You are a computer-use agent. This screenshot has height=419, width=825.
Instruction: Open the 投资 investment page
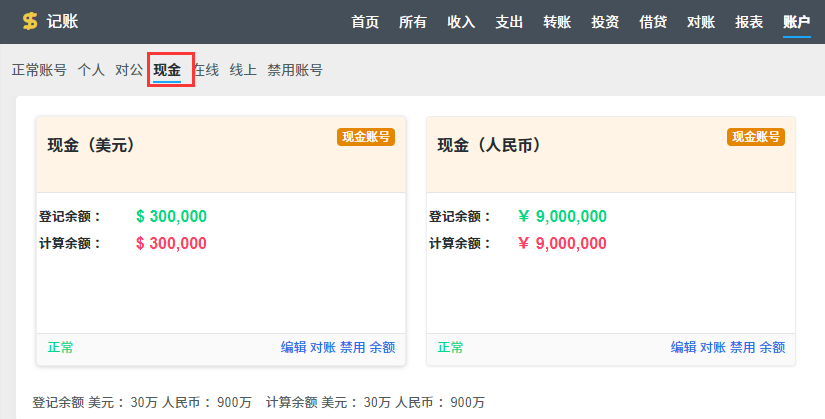click(605, 22)
